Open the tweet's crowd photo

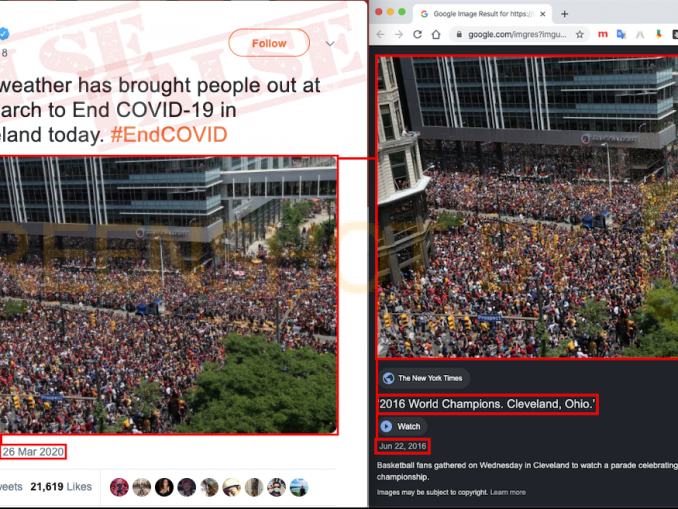tap(168, 295)
